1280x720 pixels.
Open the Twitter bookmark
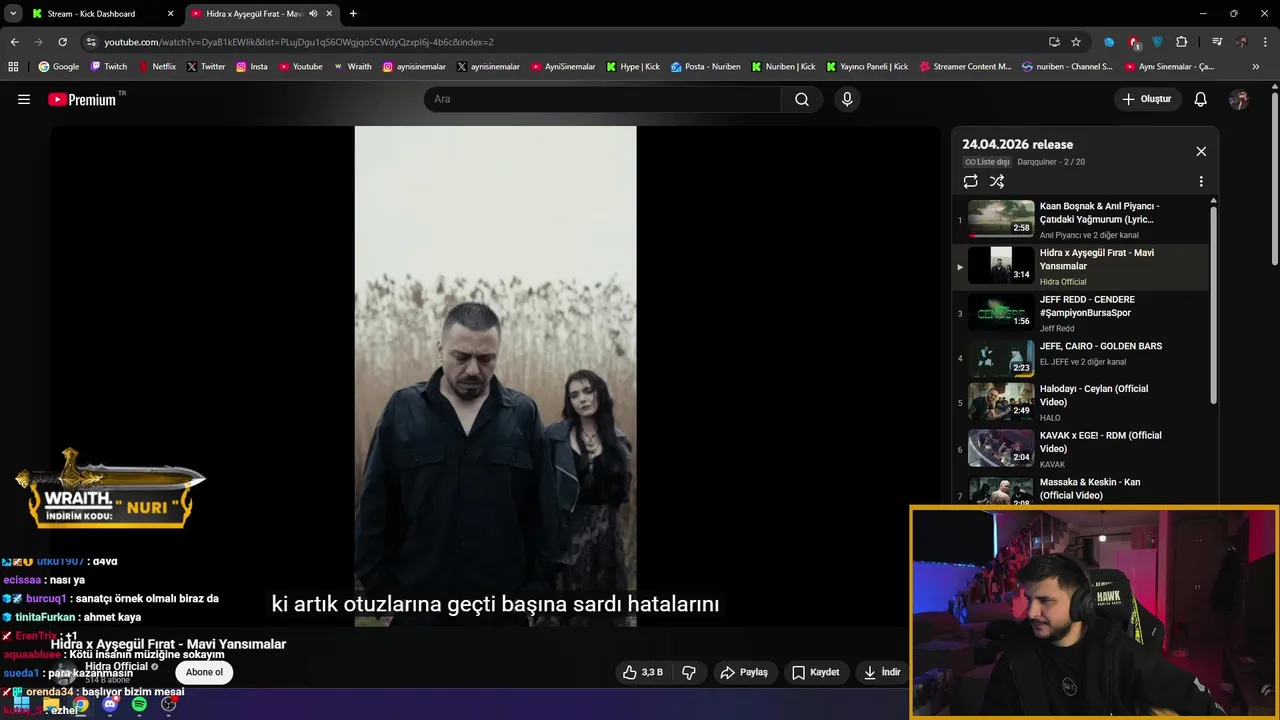[206, 67]
